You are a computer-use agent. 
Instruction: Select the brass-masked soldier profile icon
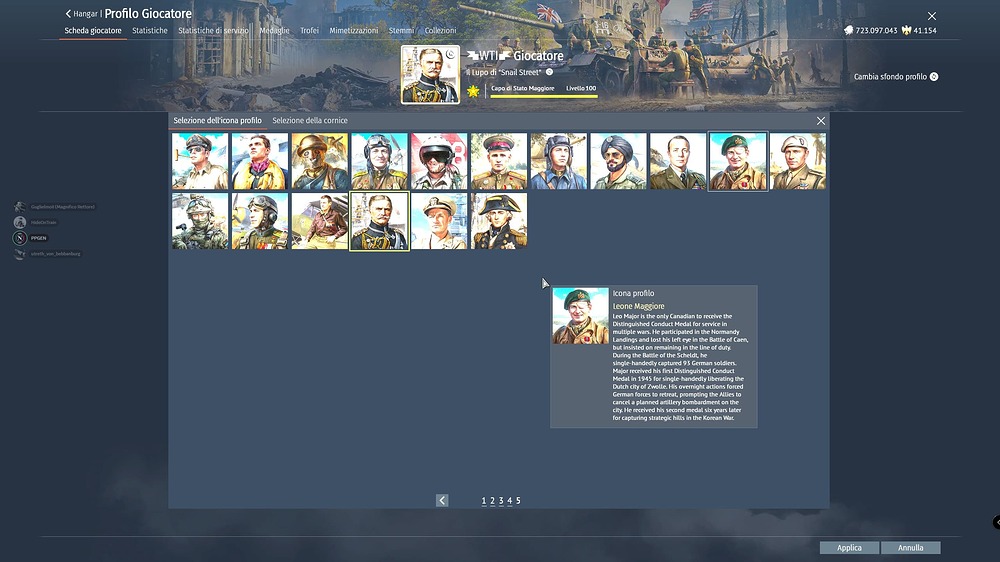[x=320, y=161]
